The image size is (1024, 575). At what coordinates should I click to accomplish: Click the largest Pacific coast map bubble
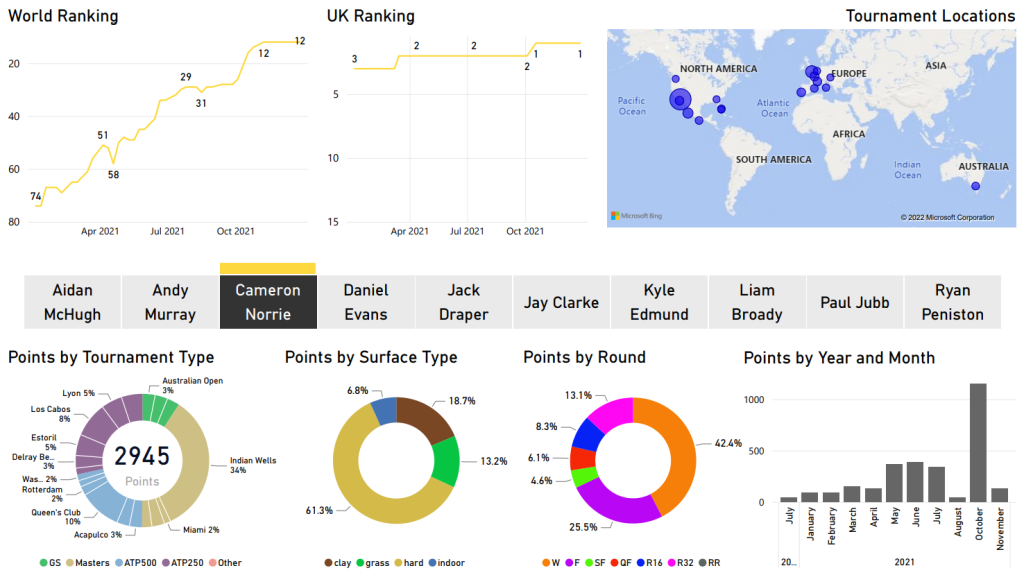[x=680, y=99]
